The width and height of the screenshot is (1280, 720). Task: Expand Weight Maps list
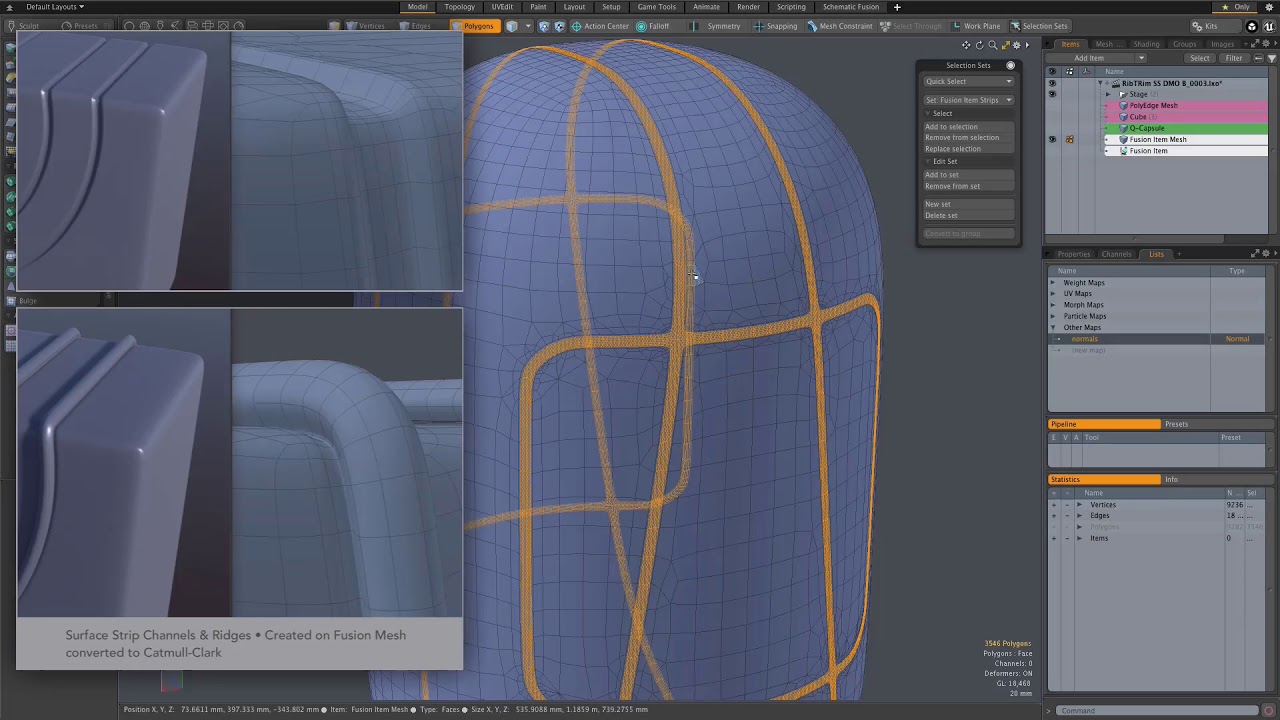pyautogui.click(x=1052, y=283)
